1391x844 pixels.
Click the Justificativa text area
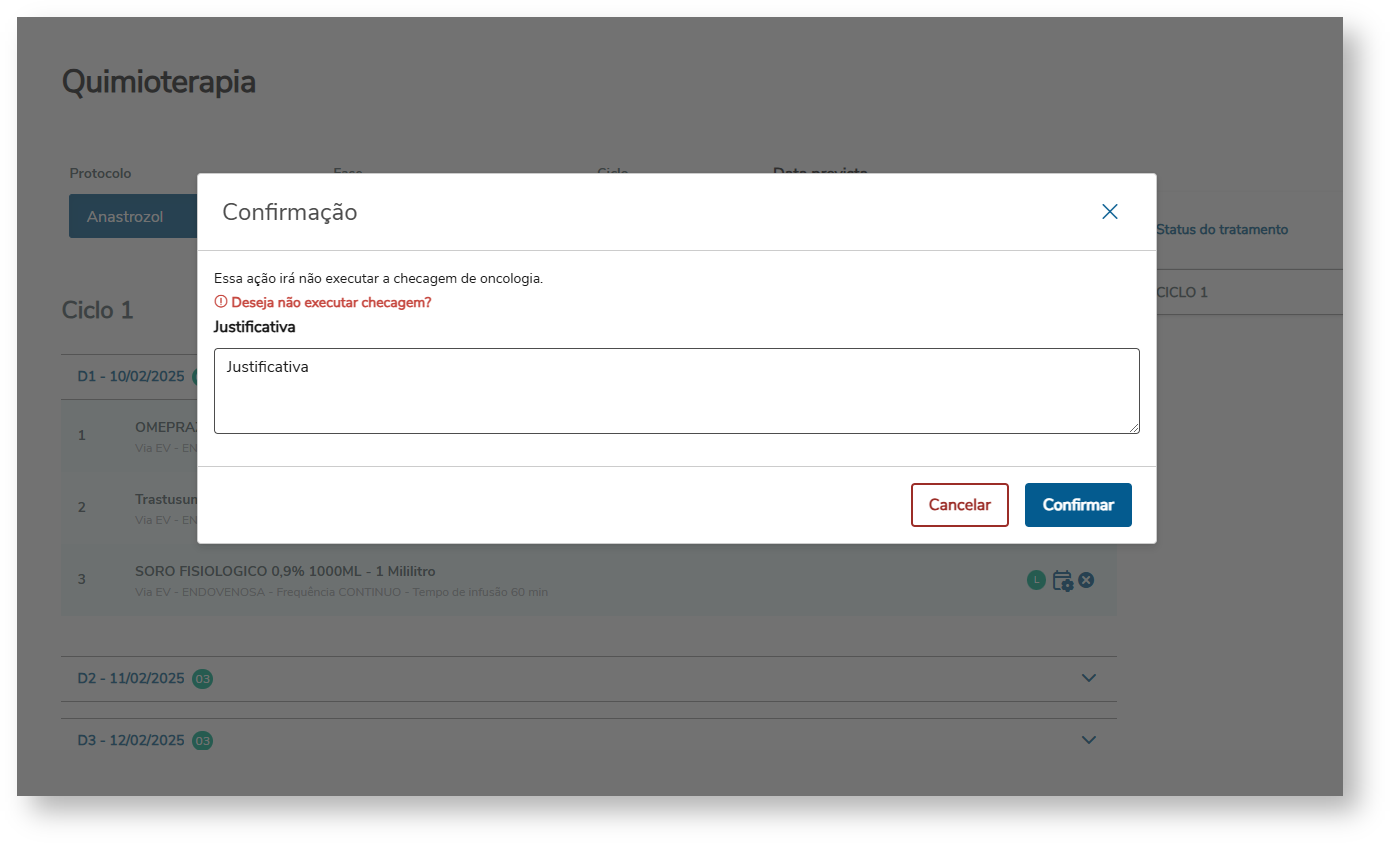(676, 391)
